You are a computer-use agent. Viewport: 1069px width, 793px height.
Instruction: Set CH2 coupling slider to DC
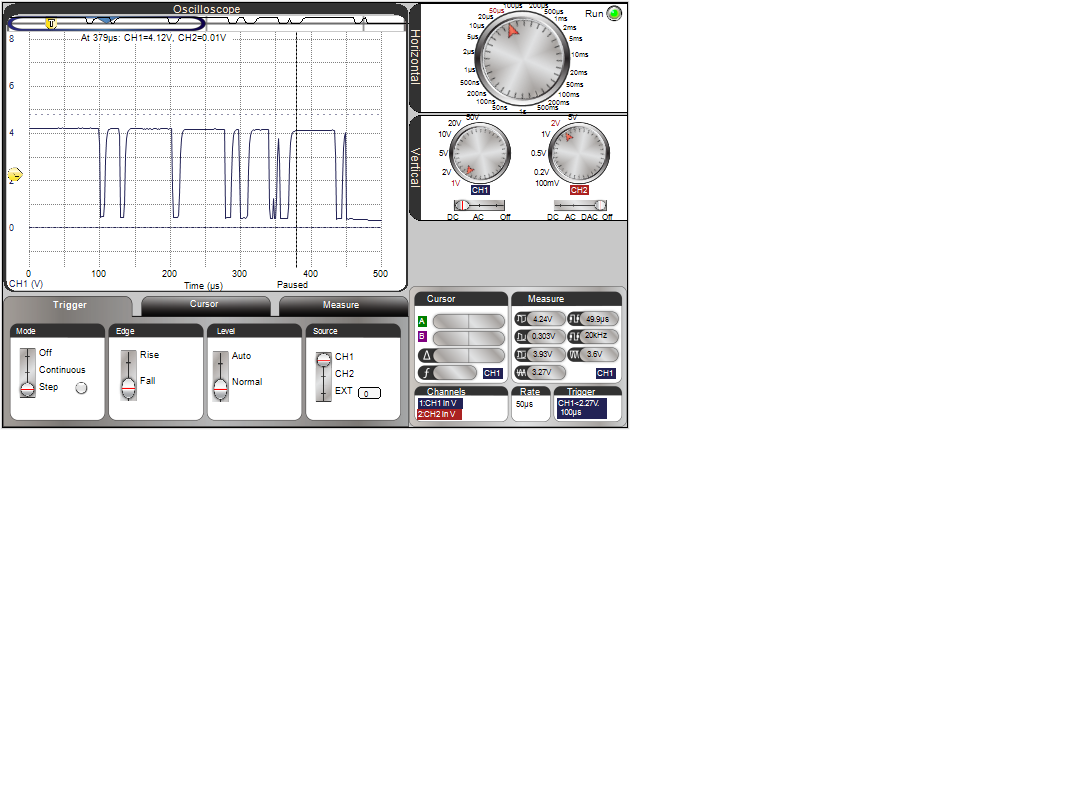point(554,205)
